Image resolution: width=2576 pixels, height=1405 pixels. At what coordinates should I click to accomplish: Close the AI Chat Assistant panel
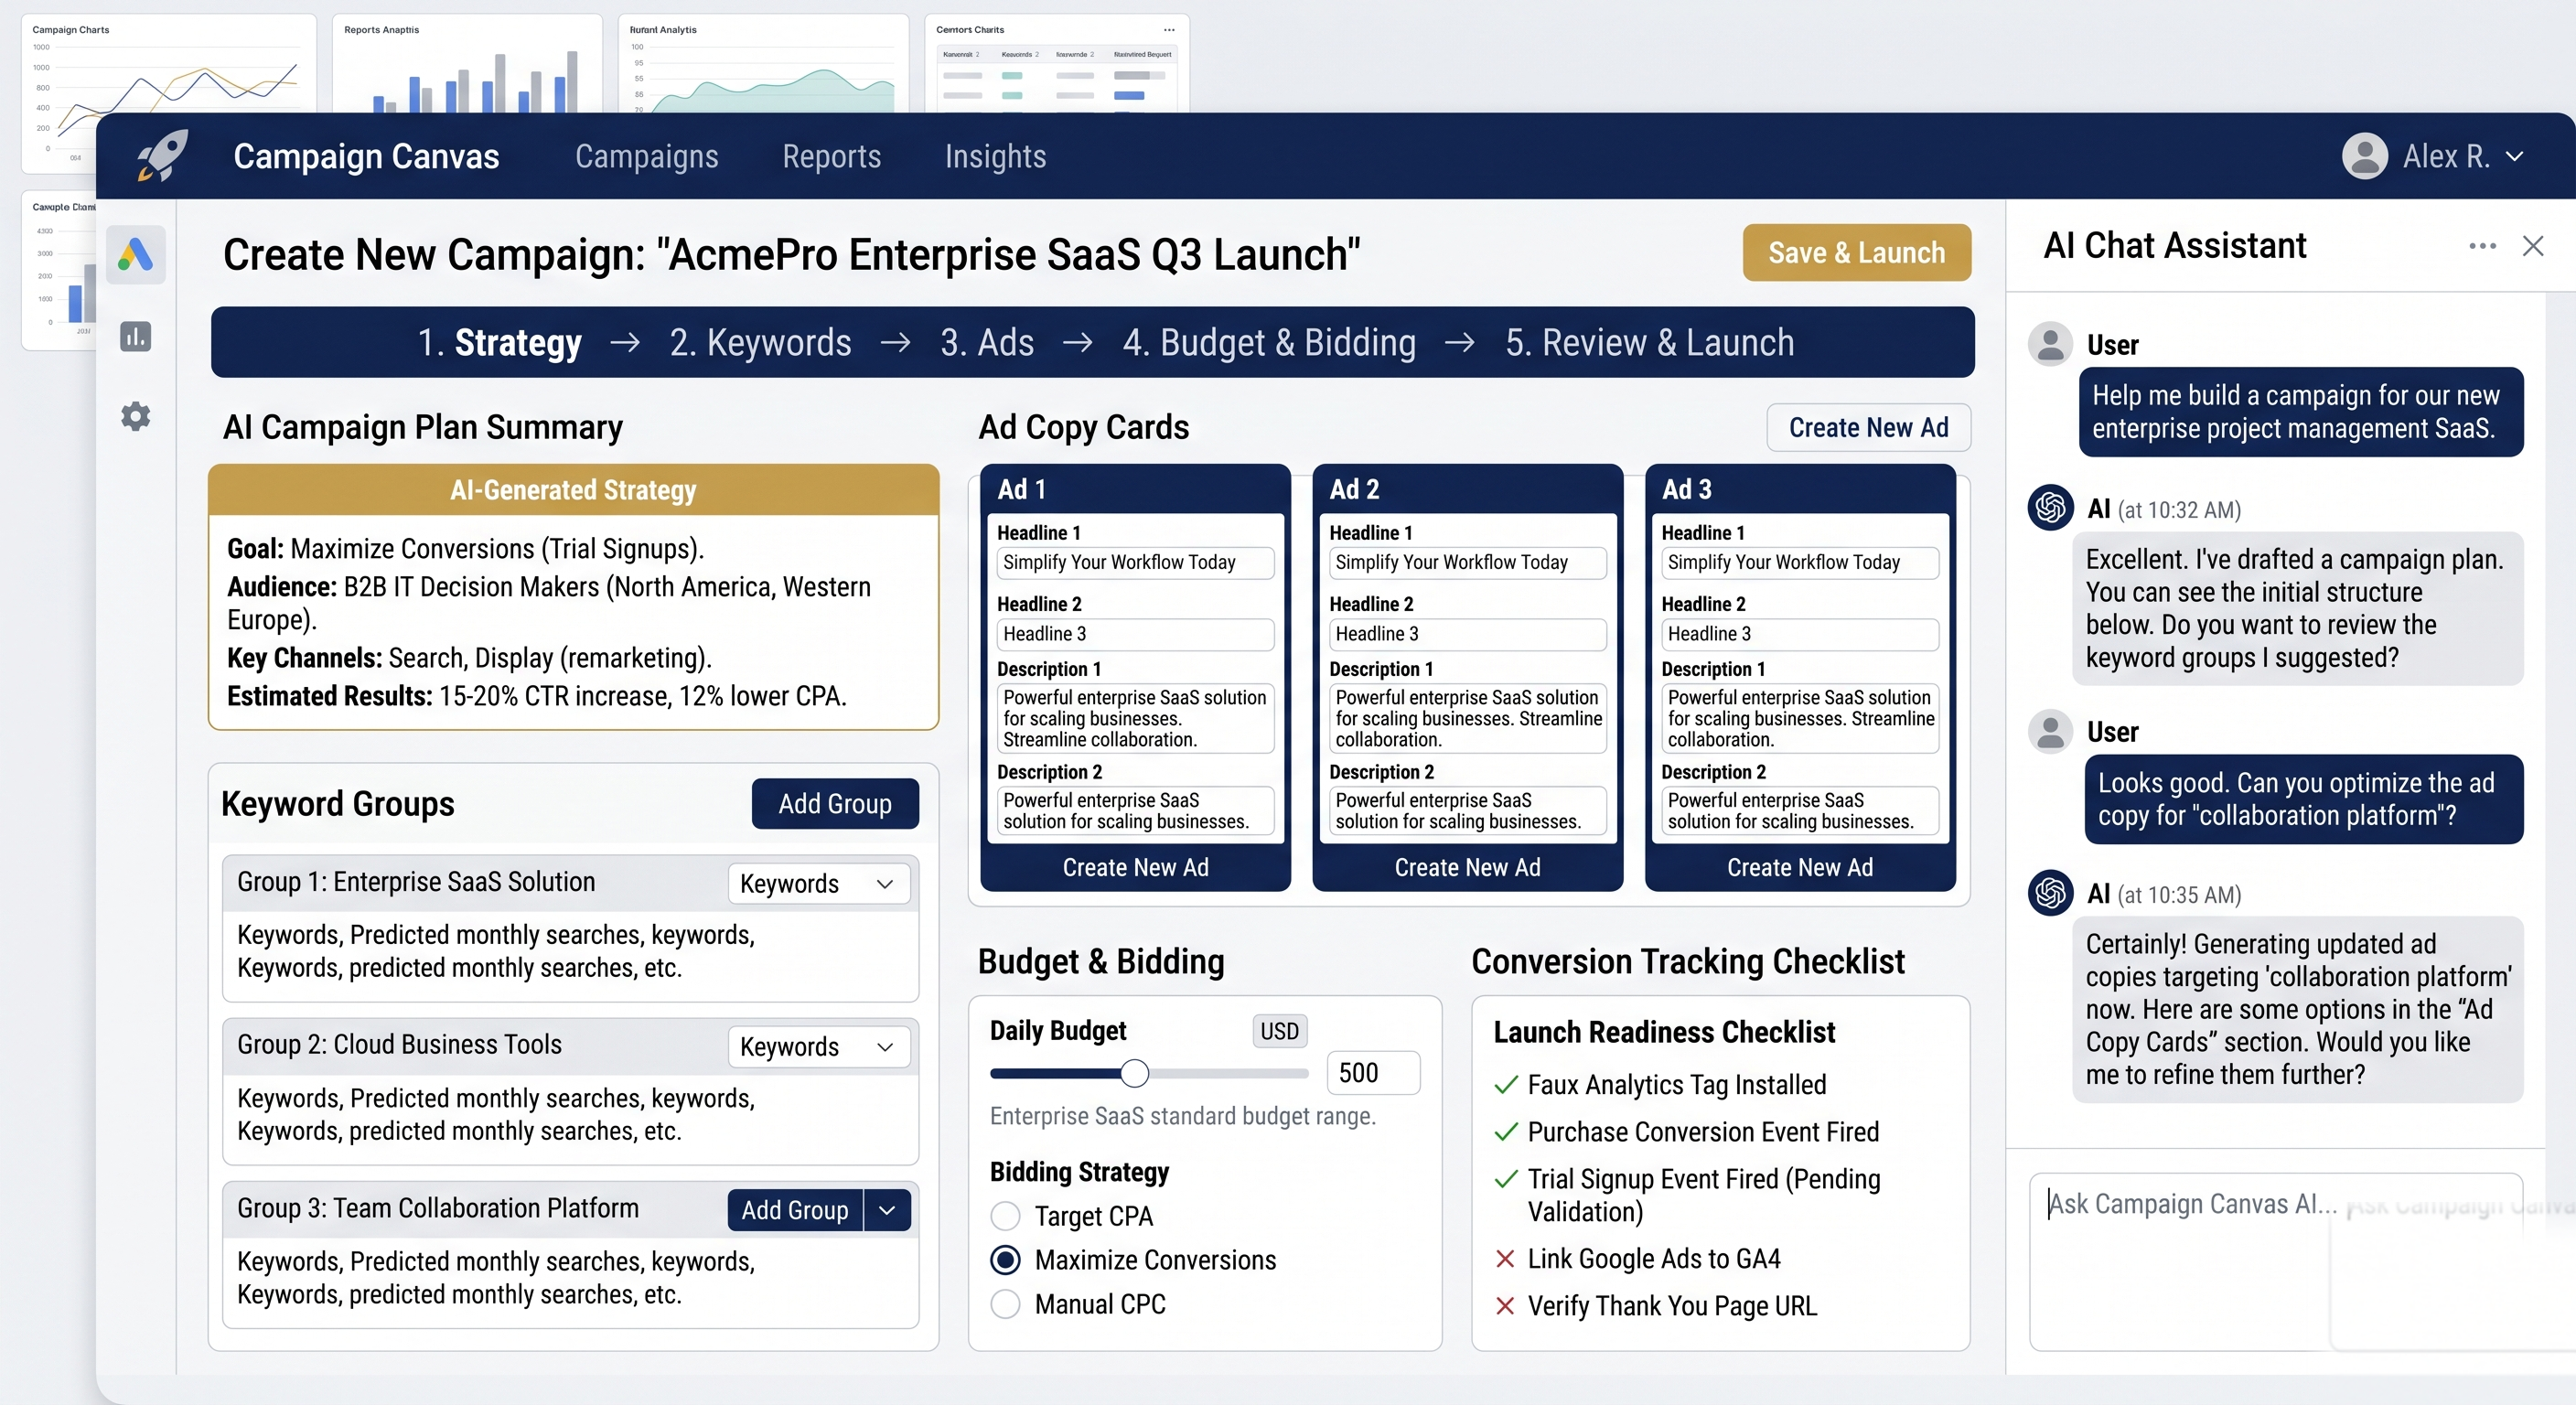point(2533,246)
